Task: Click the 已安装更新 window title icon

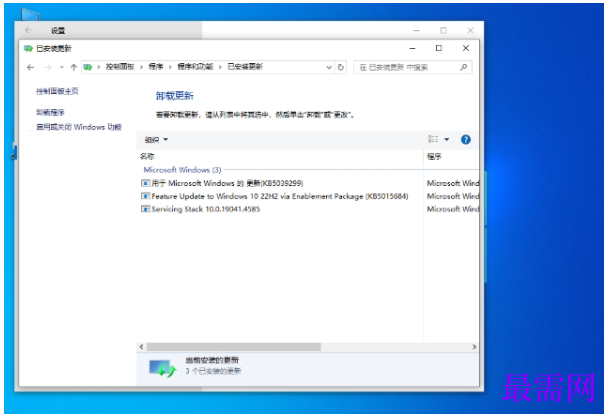Action: (28, 49)
